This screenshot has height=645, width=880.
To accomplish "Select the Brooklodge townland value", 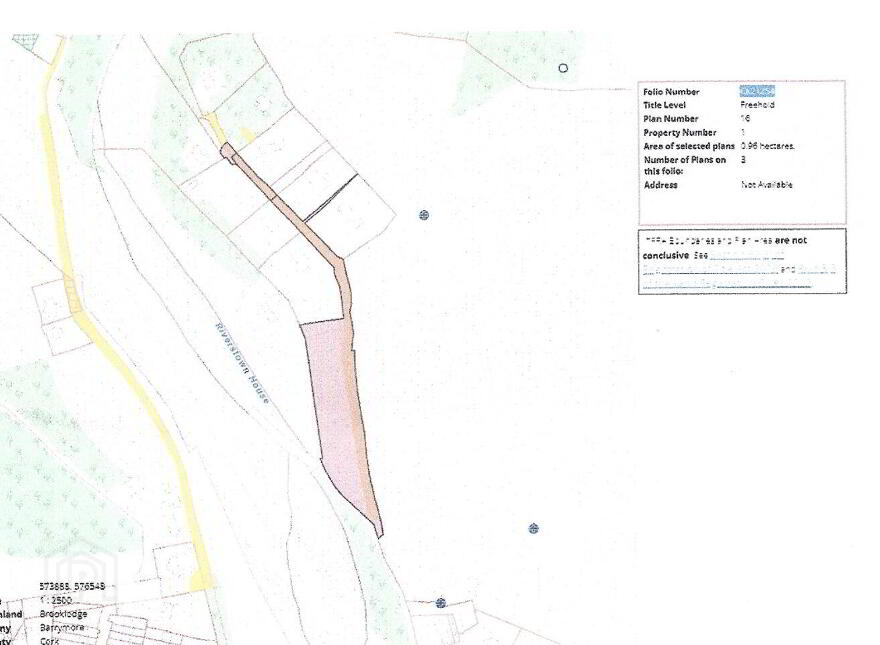I will 63,614.
